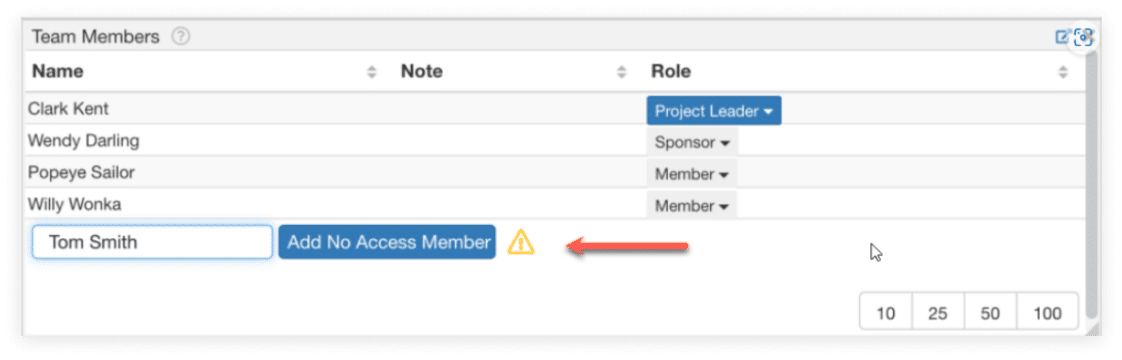This screenshot has width=1122, height=360.
Task: Click the Add No Access Member button
Action: (387, 242)
